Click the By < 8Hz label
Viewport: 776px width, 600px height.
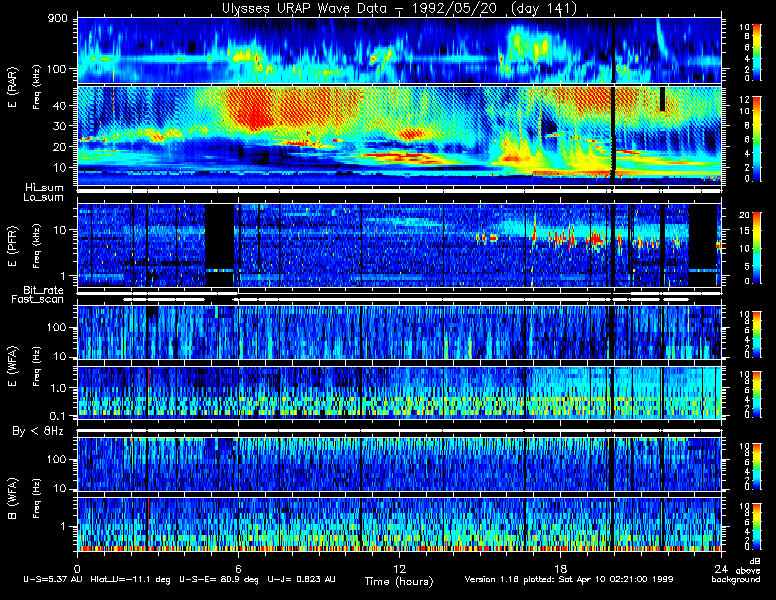pyautogui.click(x=38, y=431)
